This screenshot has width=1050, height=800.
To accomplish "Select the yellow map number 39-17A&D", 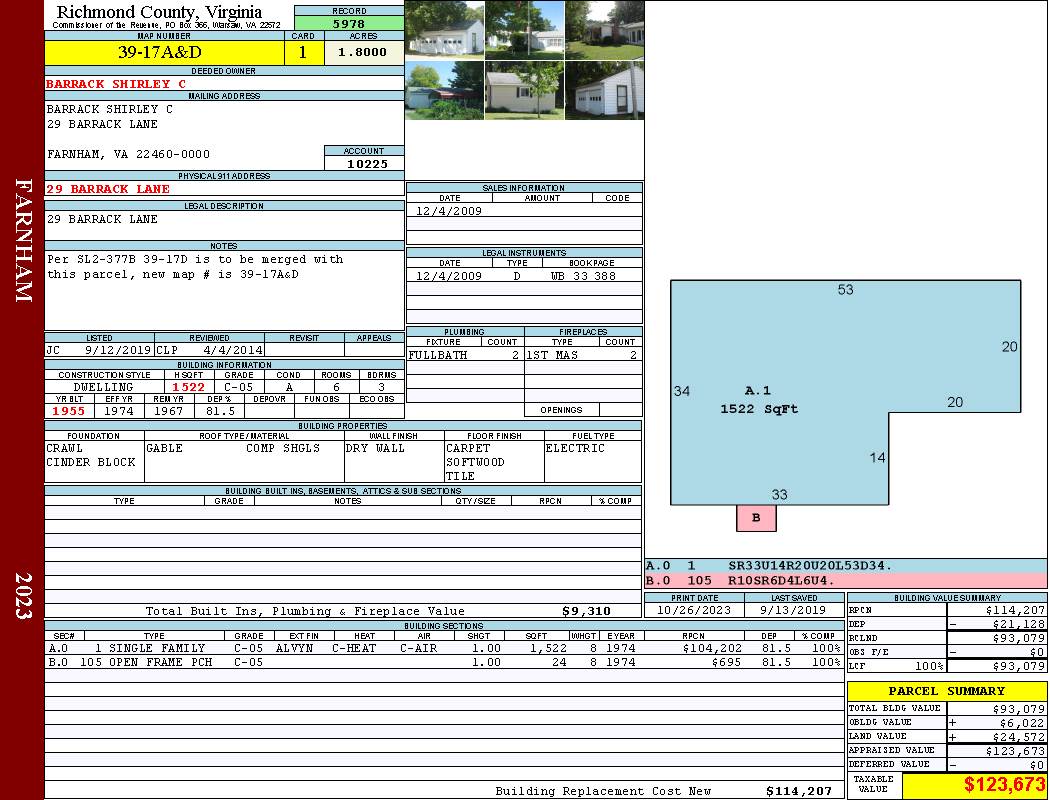I will click(x=159, y=52).
